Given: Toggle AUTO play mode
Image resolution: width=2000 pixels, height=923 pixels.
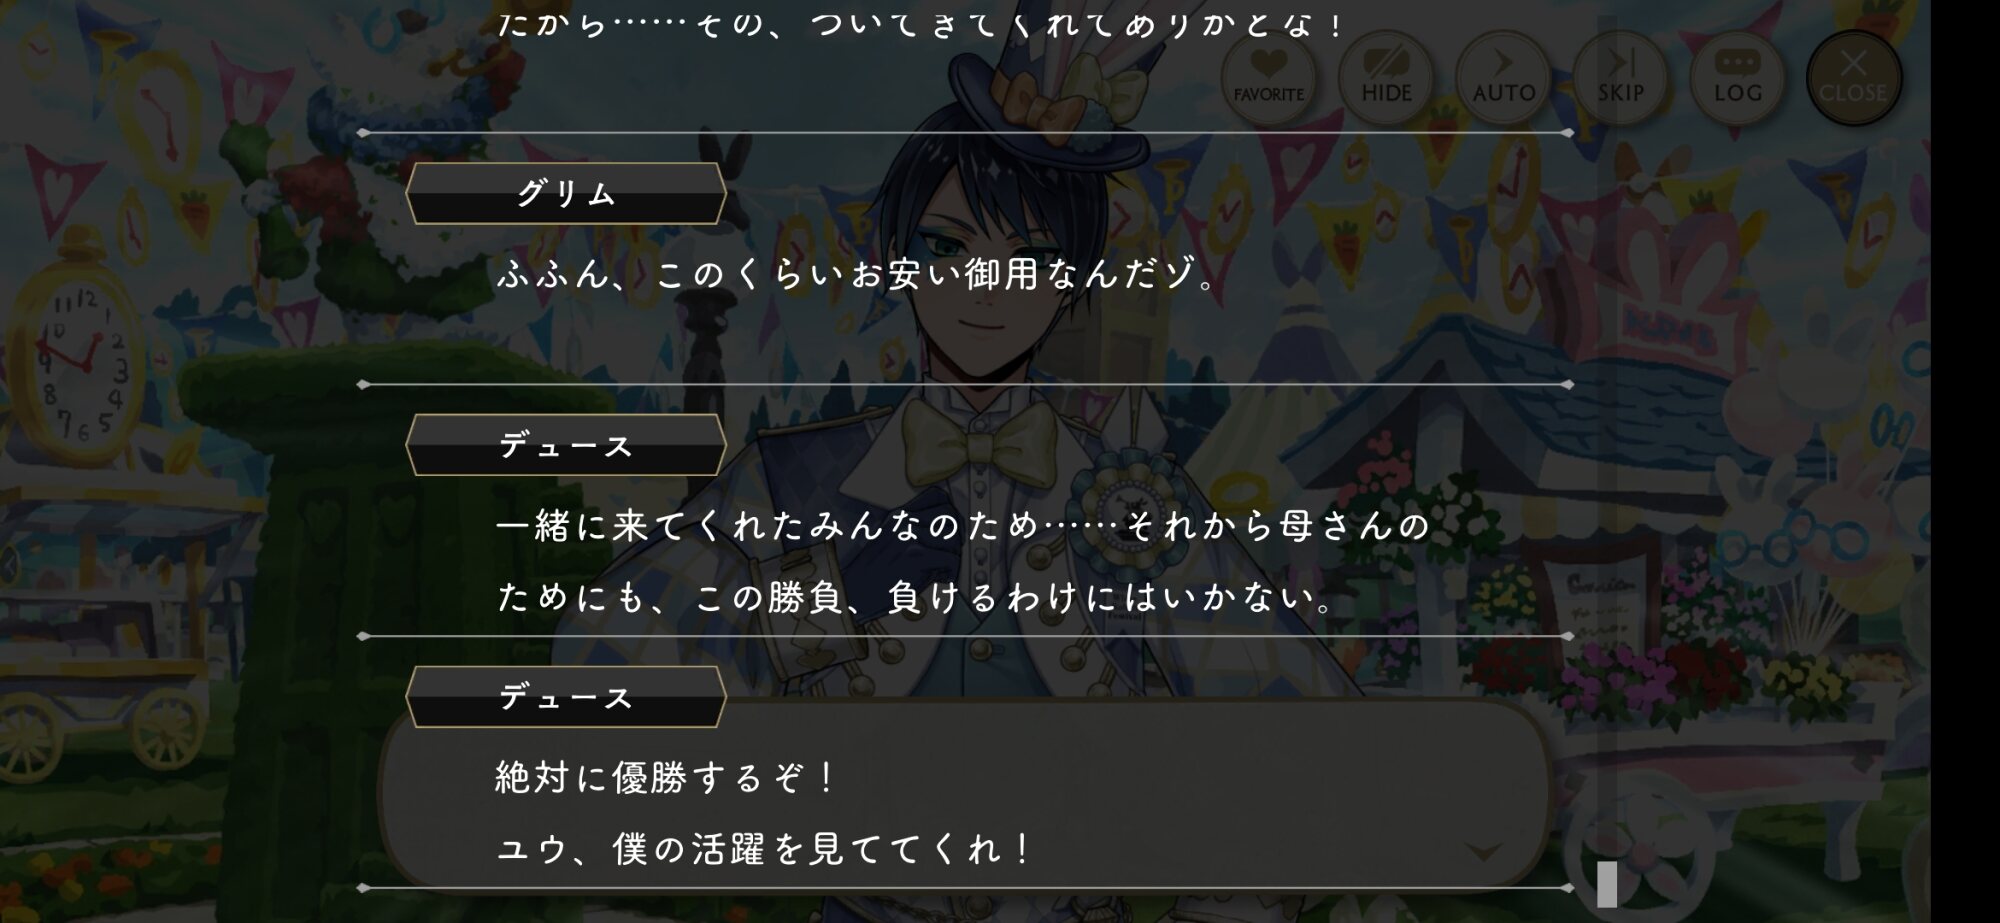Looking at the screenshot, I should pos(1503,77).
